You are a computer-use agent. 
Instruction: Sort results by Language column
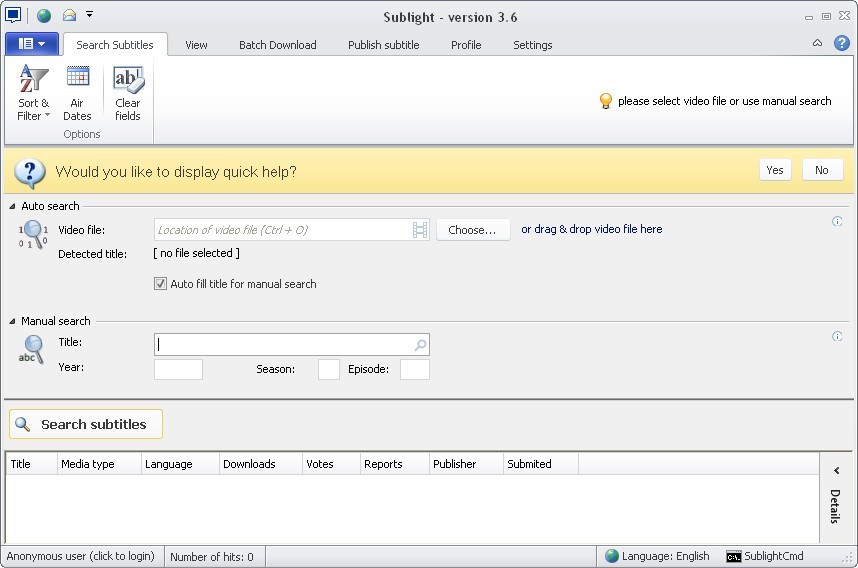[180, 464]
